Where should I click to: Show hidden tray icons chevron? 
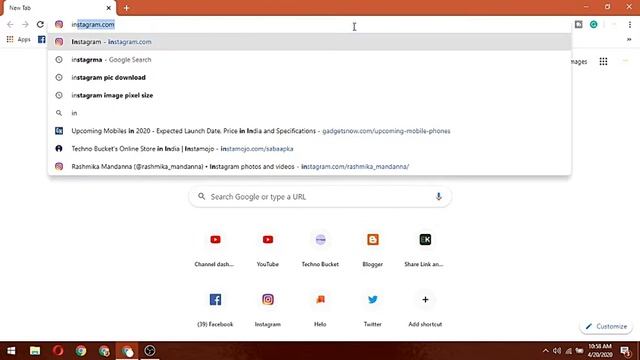(x=546, y=351)
